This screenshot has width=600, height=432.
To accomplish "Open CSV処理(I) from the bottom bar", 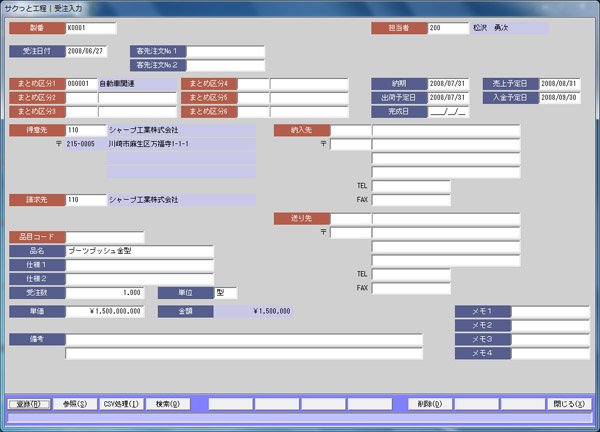I will [121, 404].
